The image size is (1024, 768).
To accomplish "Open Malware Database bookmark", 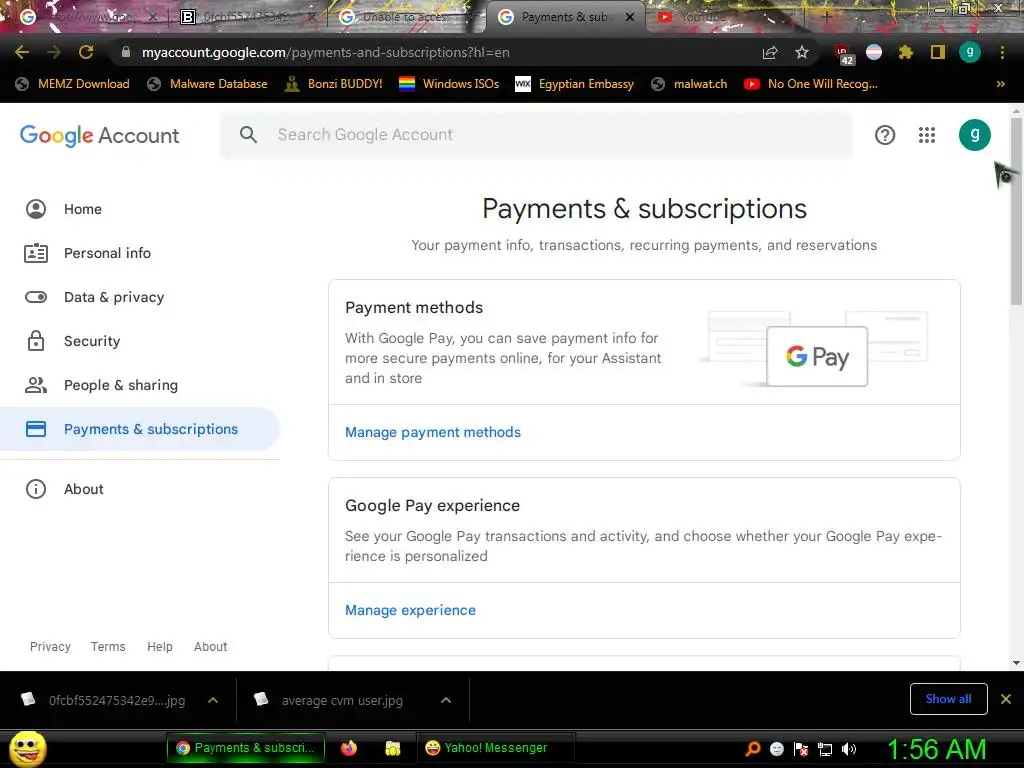I will tap(208, 84).
